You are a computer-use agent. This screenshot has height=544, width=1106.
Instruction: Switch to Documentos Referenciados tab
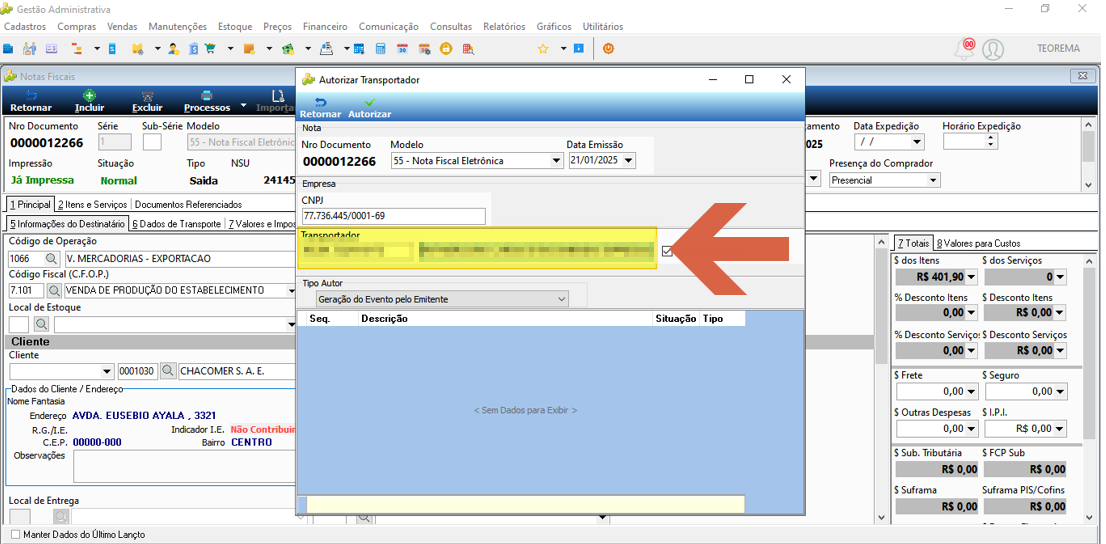[188, 204]
